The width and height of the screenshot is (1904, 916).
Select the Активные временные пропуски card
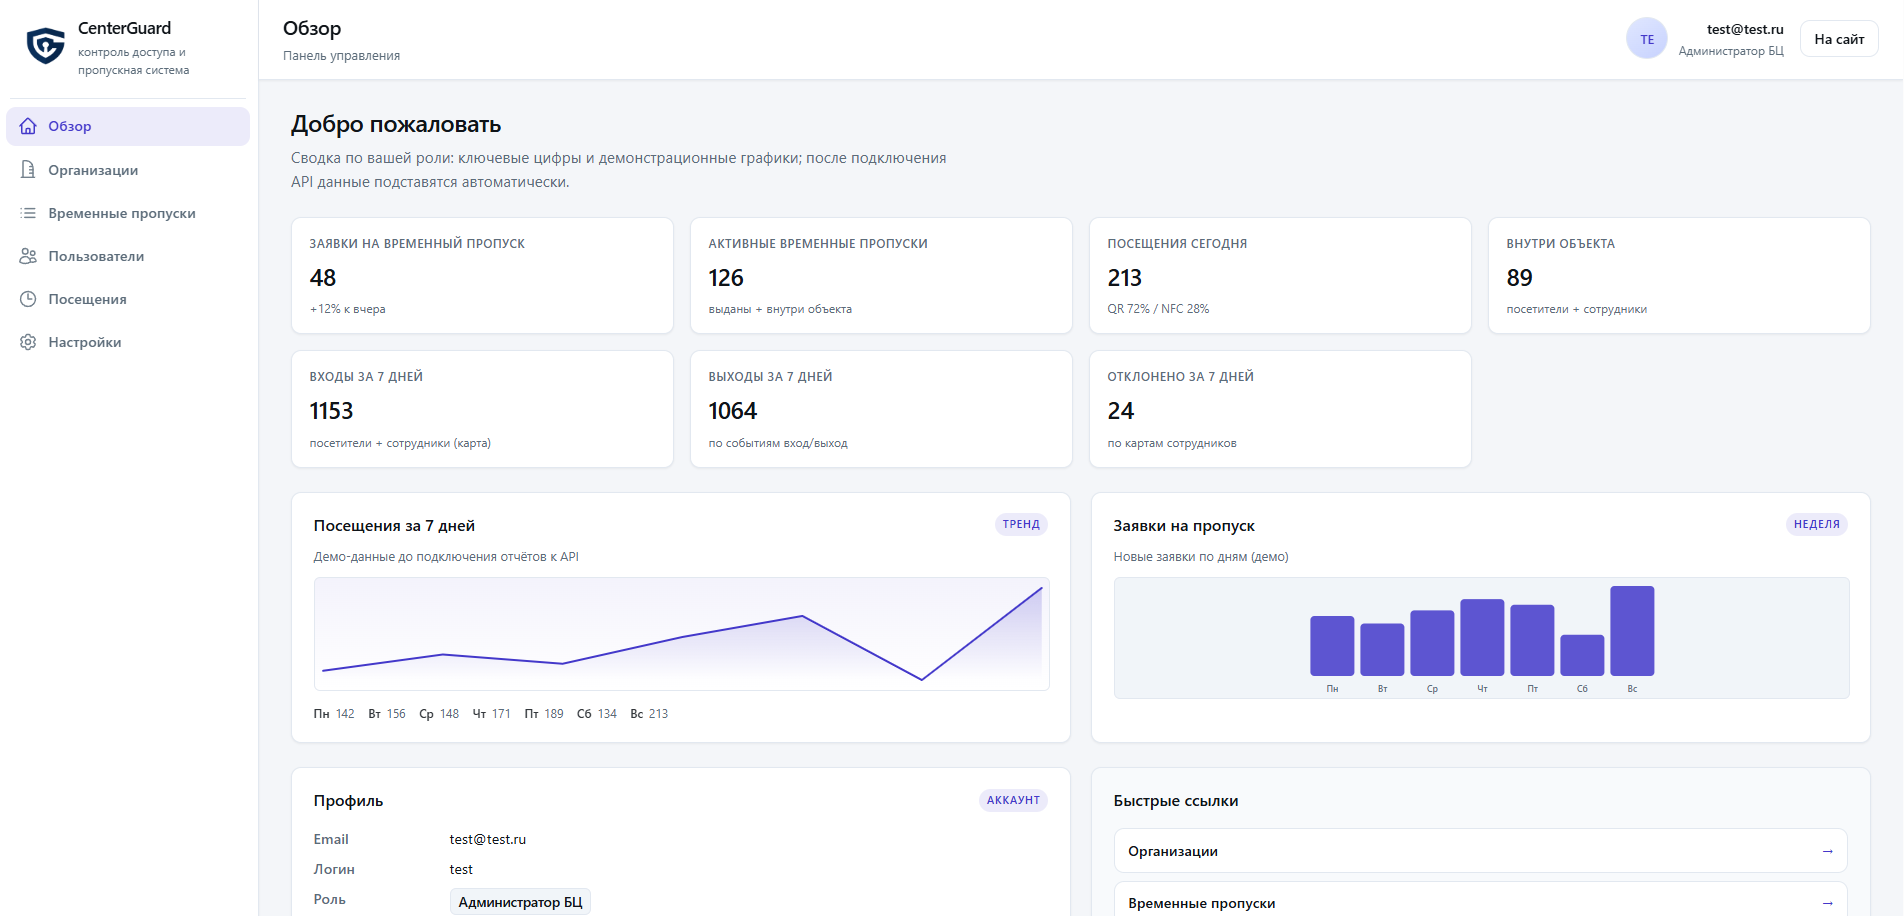point(881,276)
